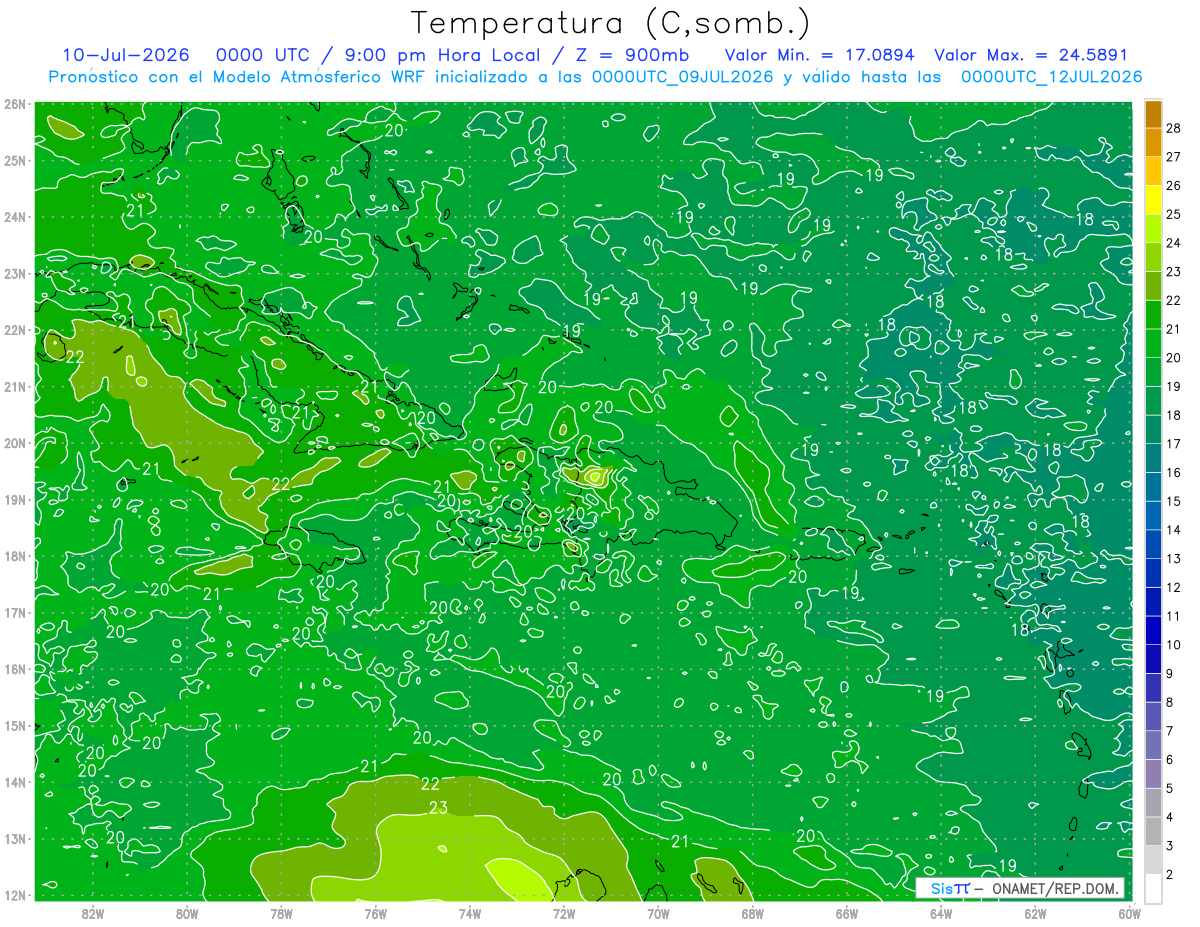Click the "23" contour label on the map
Screen dimensions: 1200x927
pos(438,808)
